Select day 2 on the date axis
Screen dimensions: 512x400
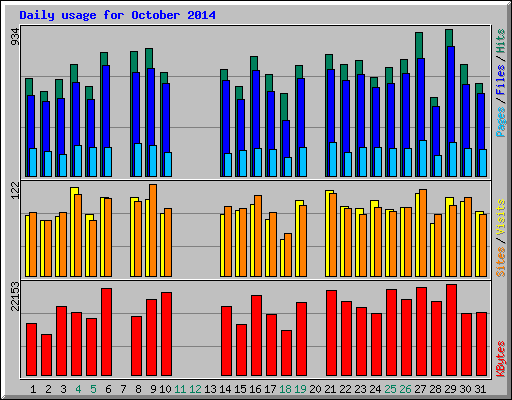[48, 389]
